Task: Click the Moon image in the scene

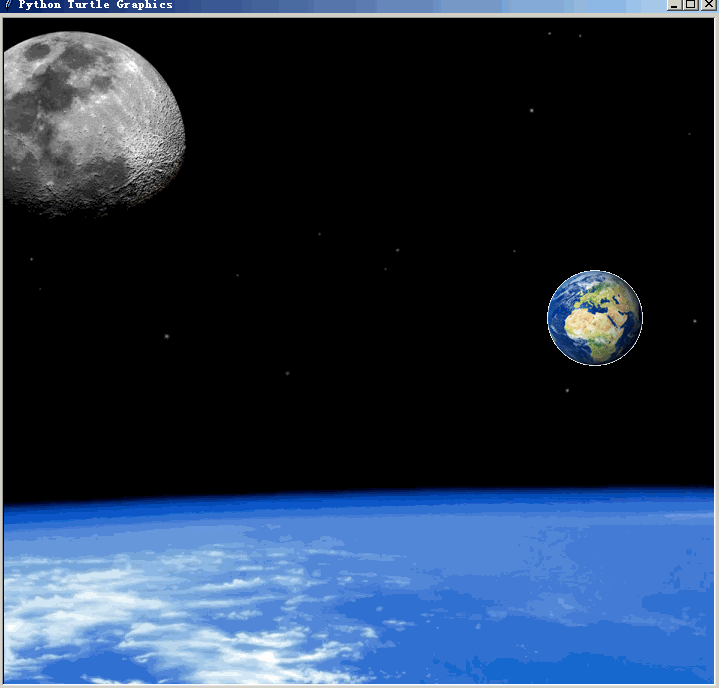Action: [x=94, y=124]
